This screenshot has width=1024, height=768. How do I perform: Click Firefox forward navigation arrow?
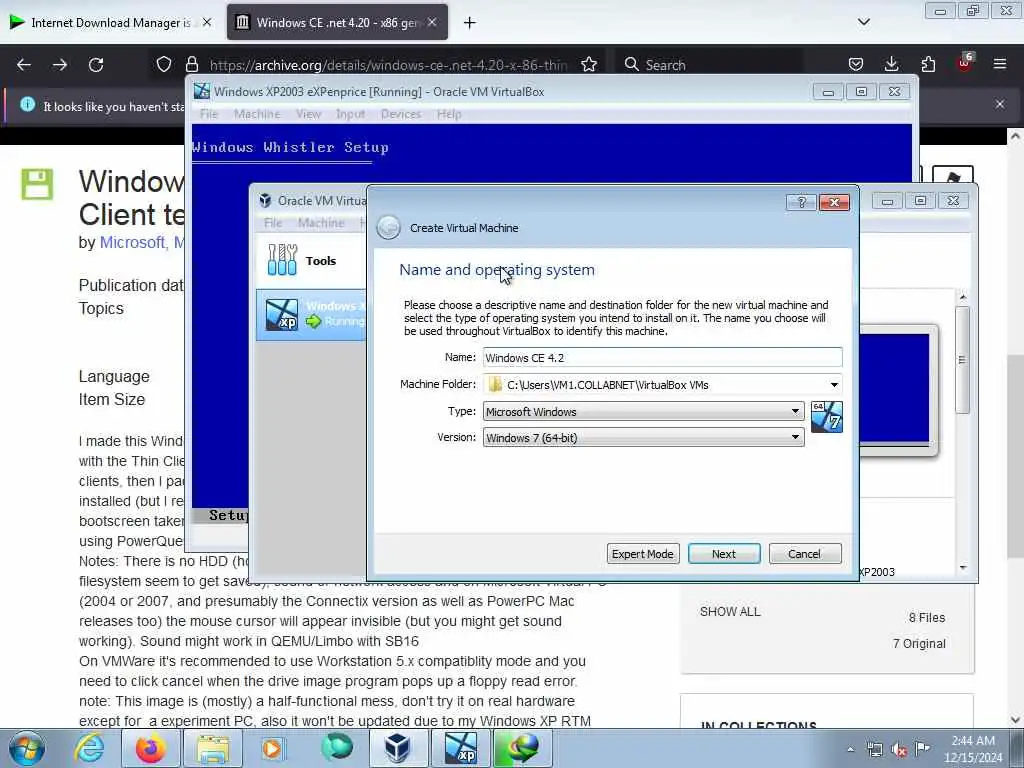tap(60, 65)
